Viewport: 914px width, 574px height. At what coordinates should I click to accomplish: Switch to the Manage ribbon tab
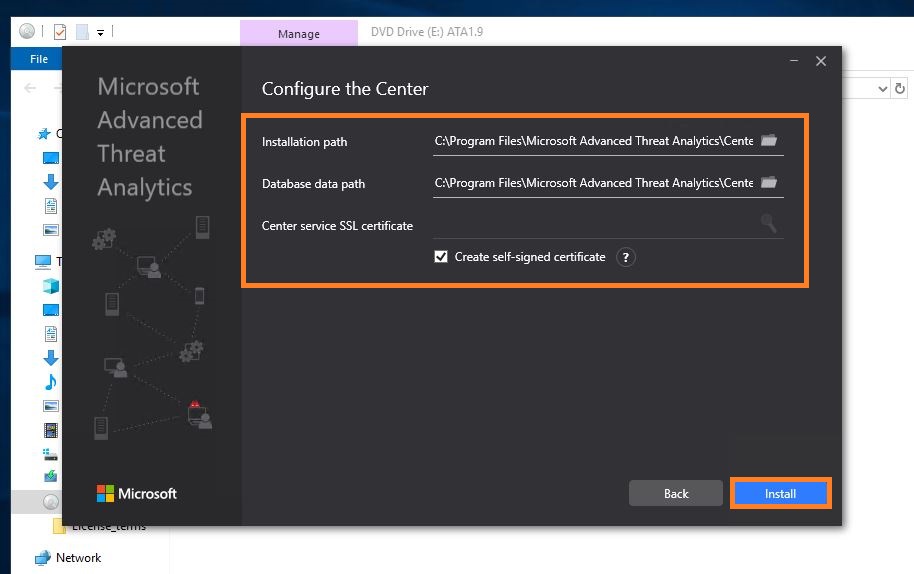(x=298, y=34)
